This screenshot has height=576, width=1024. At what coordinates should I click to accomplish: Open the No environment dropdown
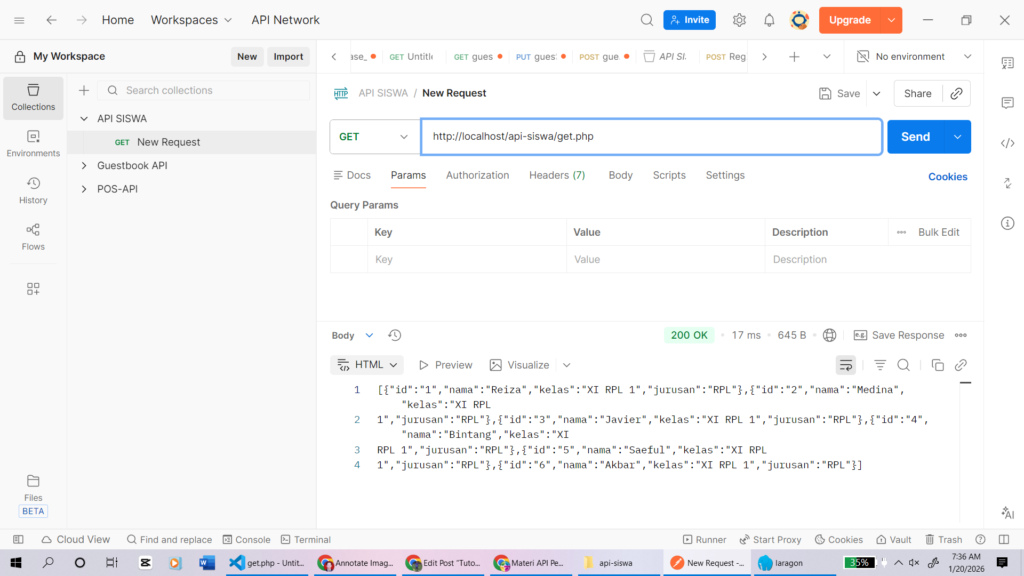pyautogui.click(x=914, y=57)
